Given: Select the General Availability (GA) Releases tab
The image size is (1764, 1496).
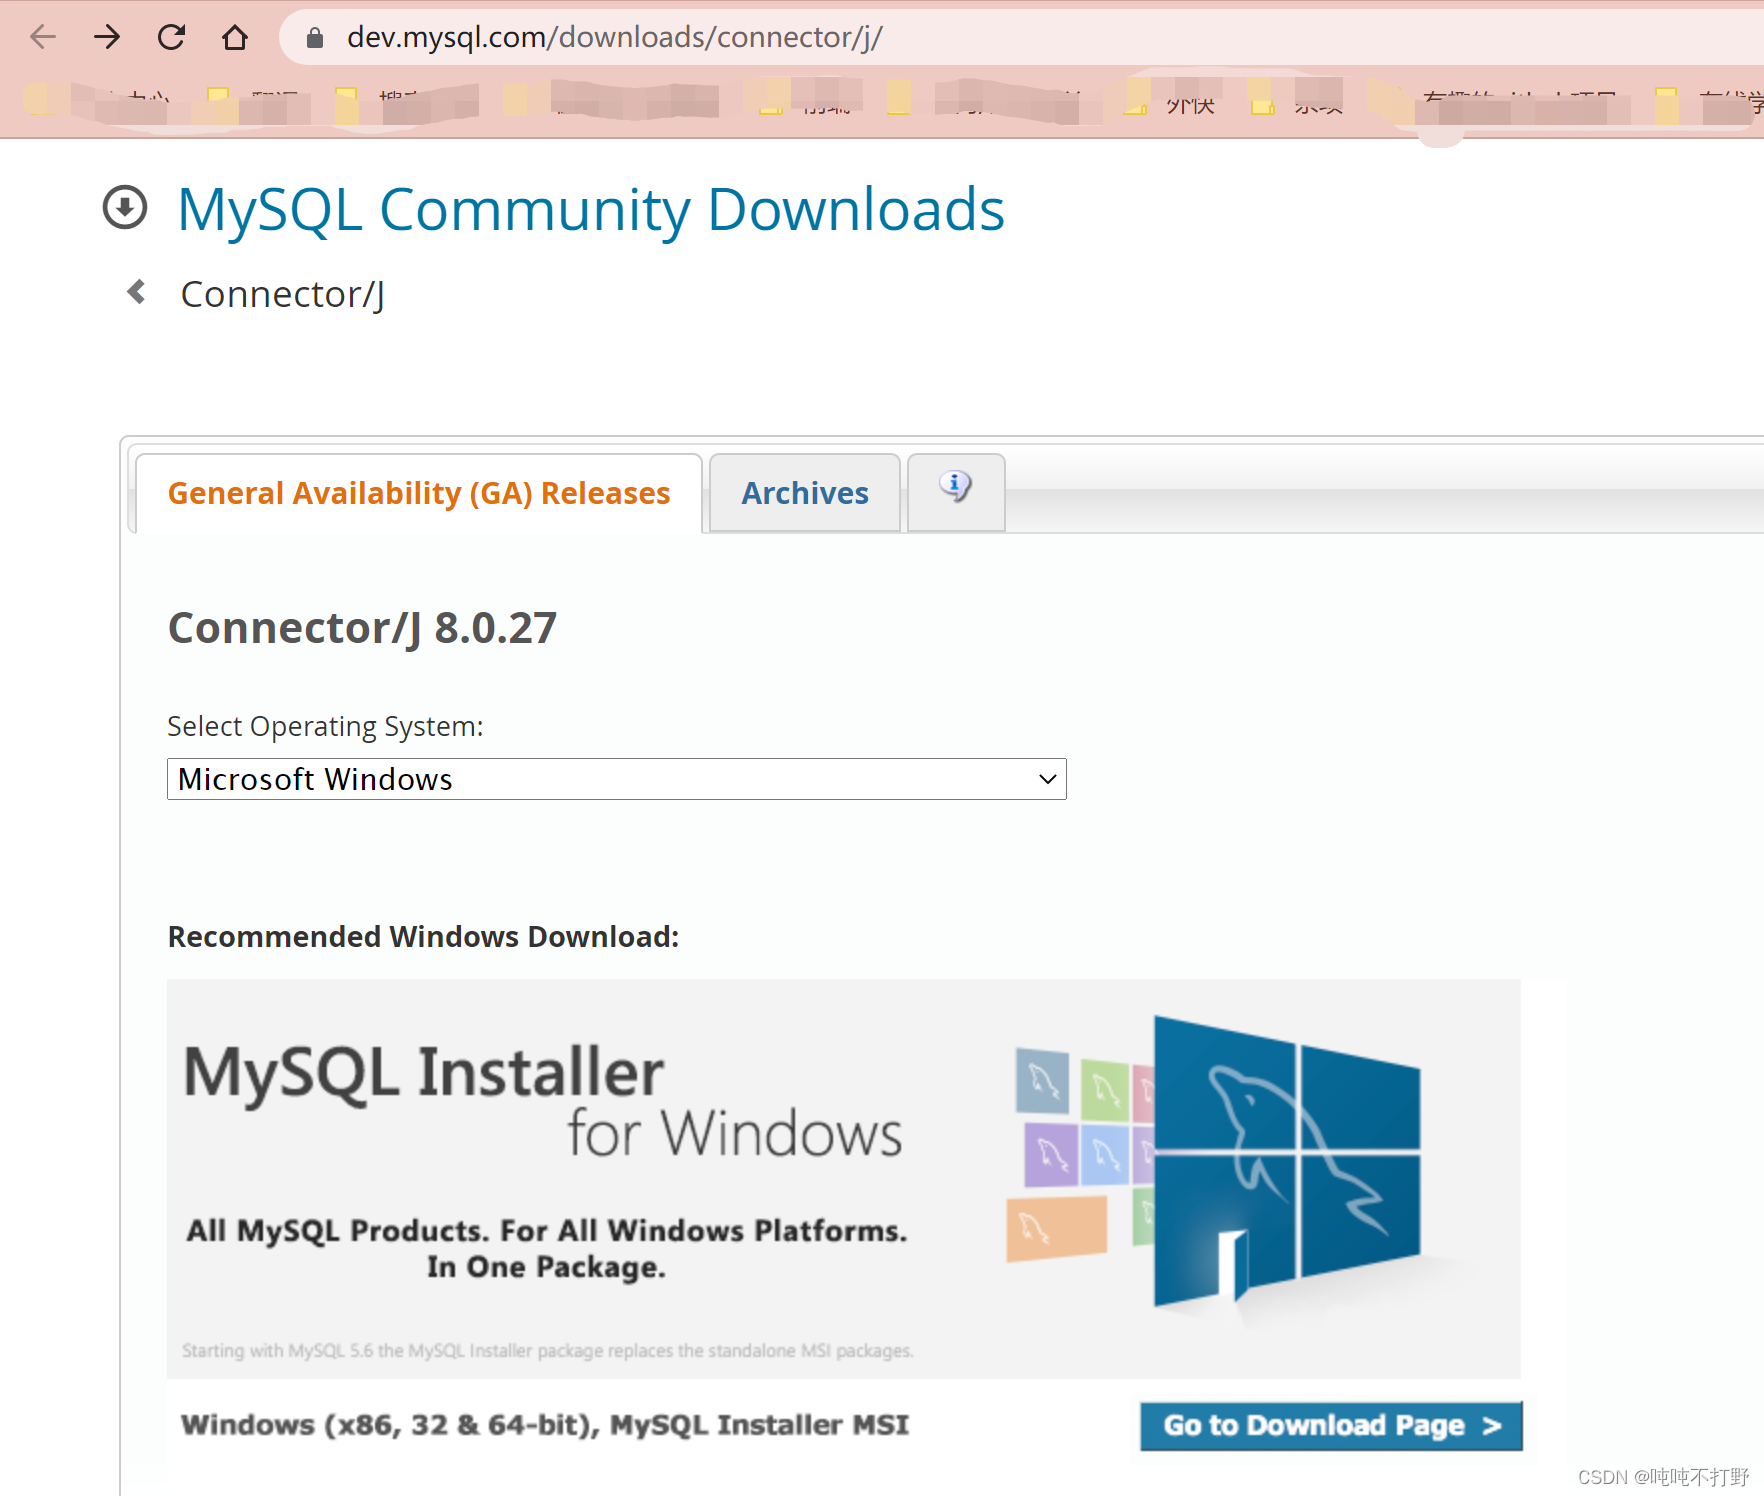Looking at the screenshot, I should [x=419, y=493].
